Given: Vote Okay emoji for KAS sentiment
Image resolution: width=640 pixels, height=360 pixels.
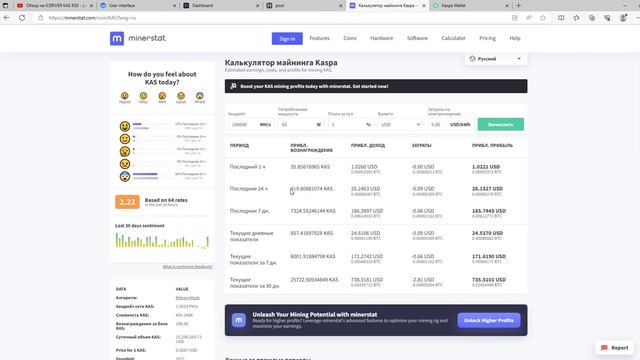Looking at the screenshot, I should [x=143, y=96].
